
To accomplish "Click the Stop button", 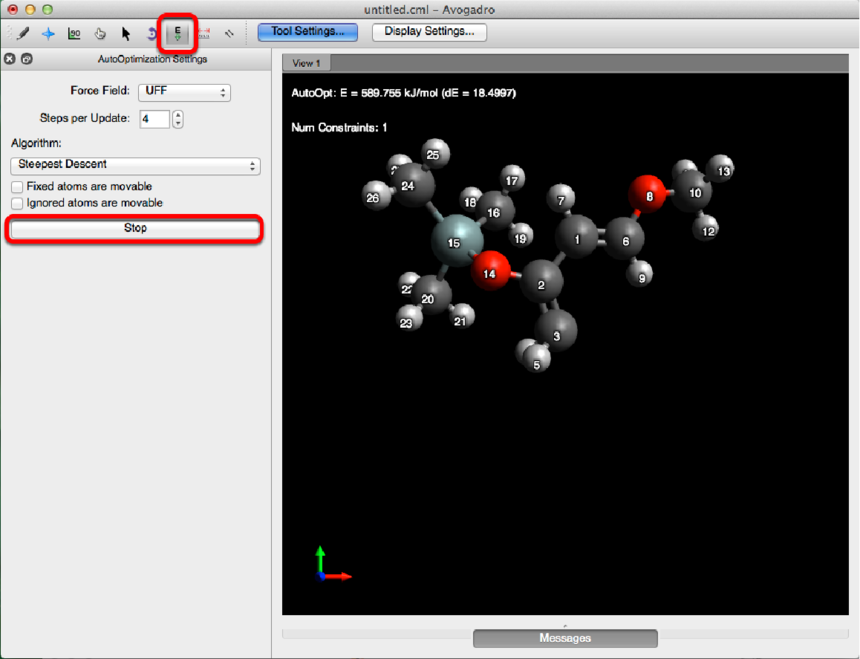I will pyautogui.click(x=135, y=228).
